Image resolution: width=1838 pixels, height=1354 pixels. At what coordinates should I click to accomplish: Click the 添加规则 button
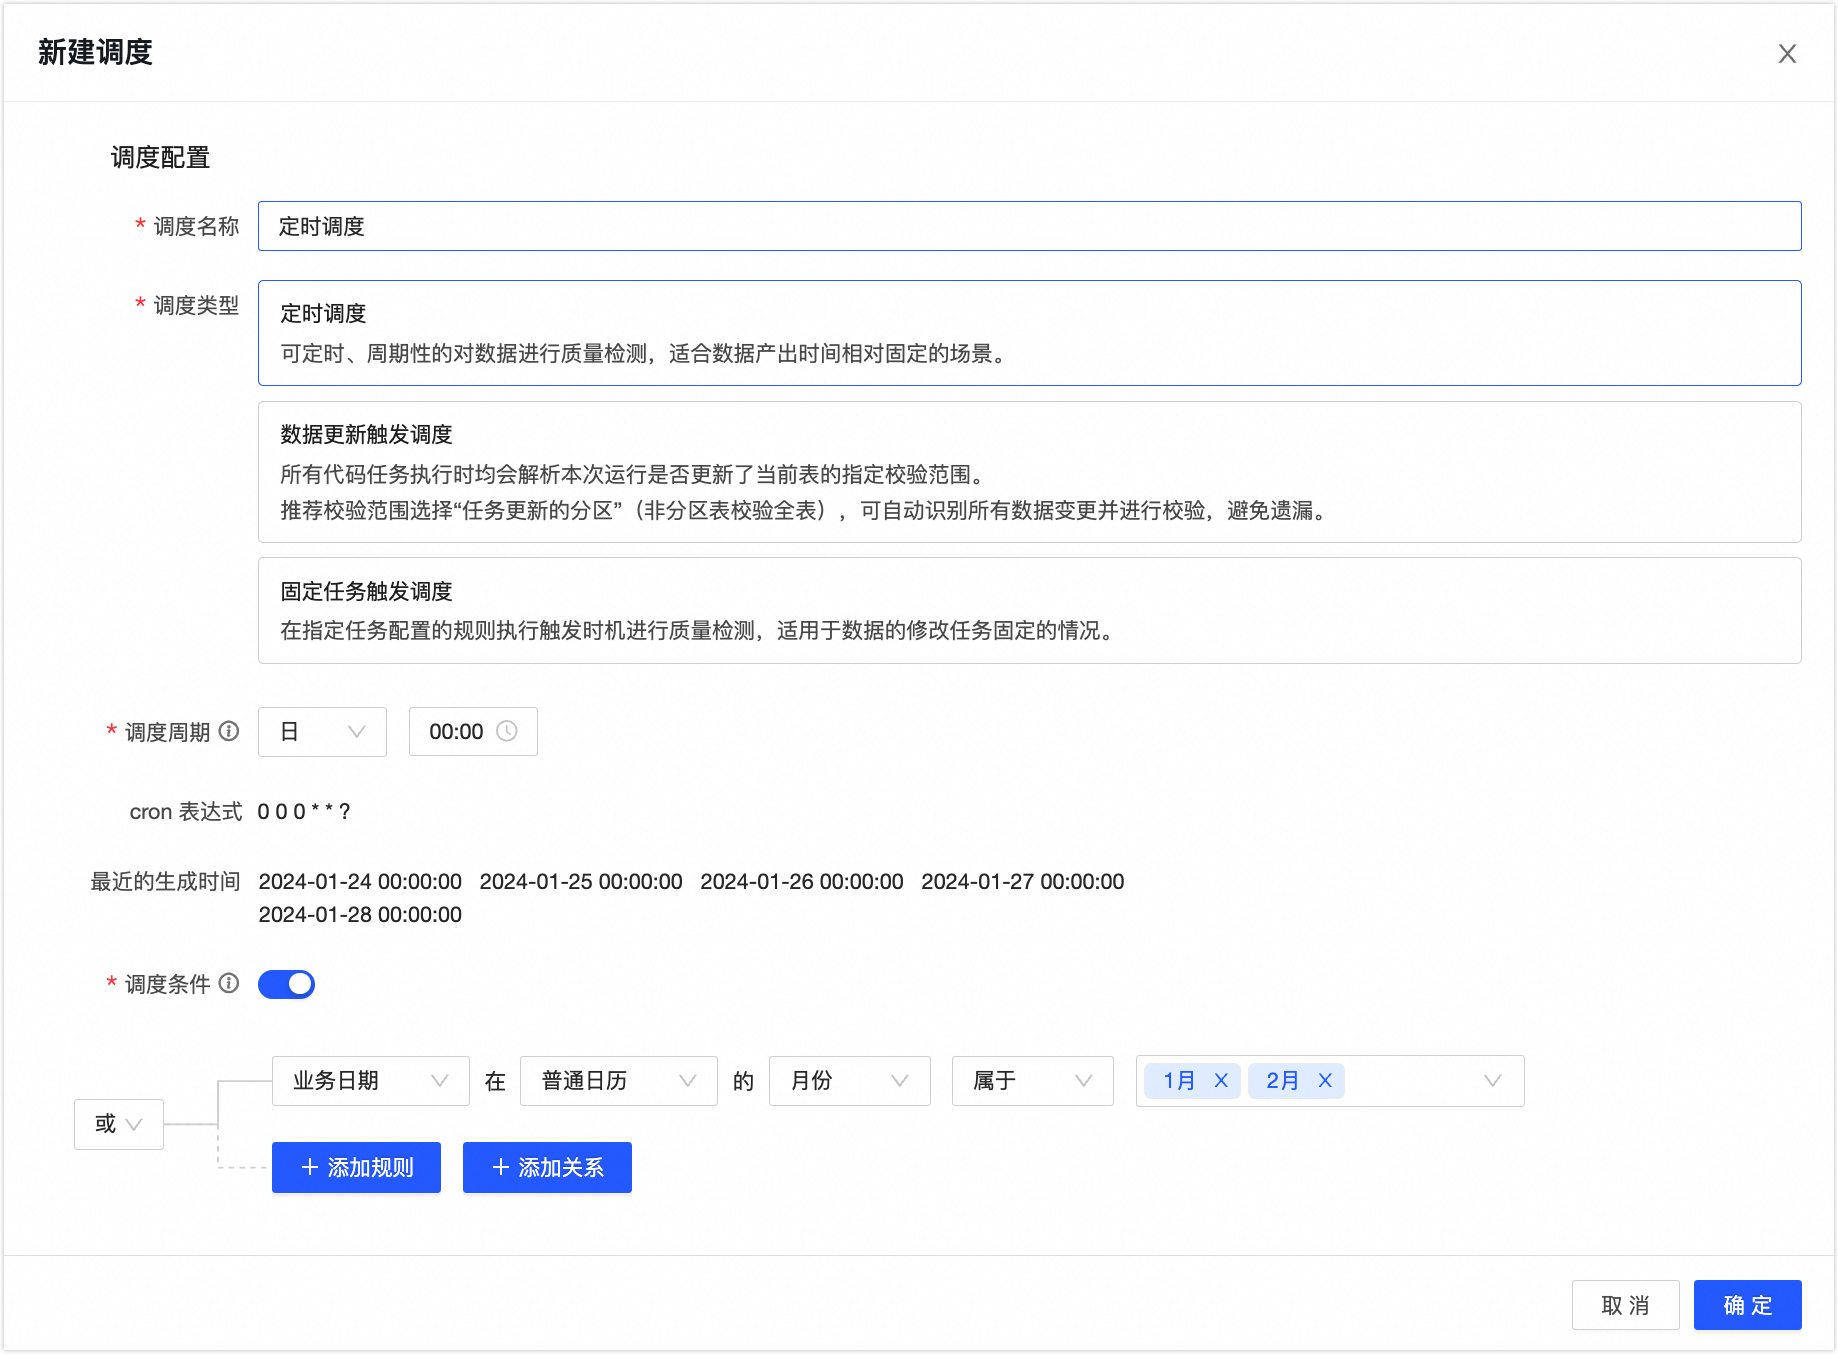pos(356,1167)
